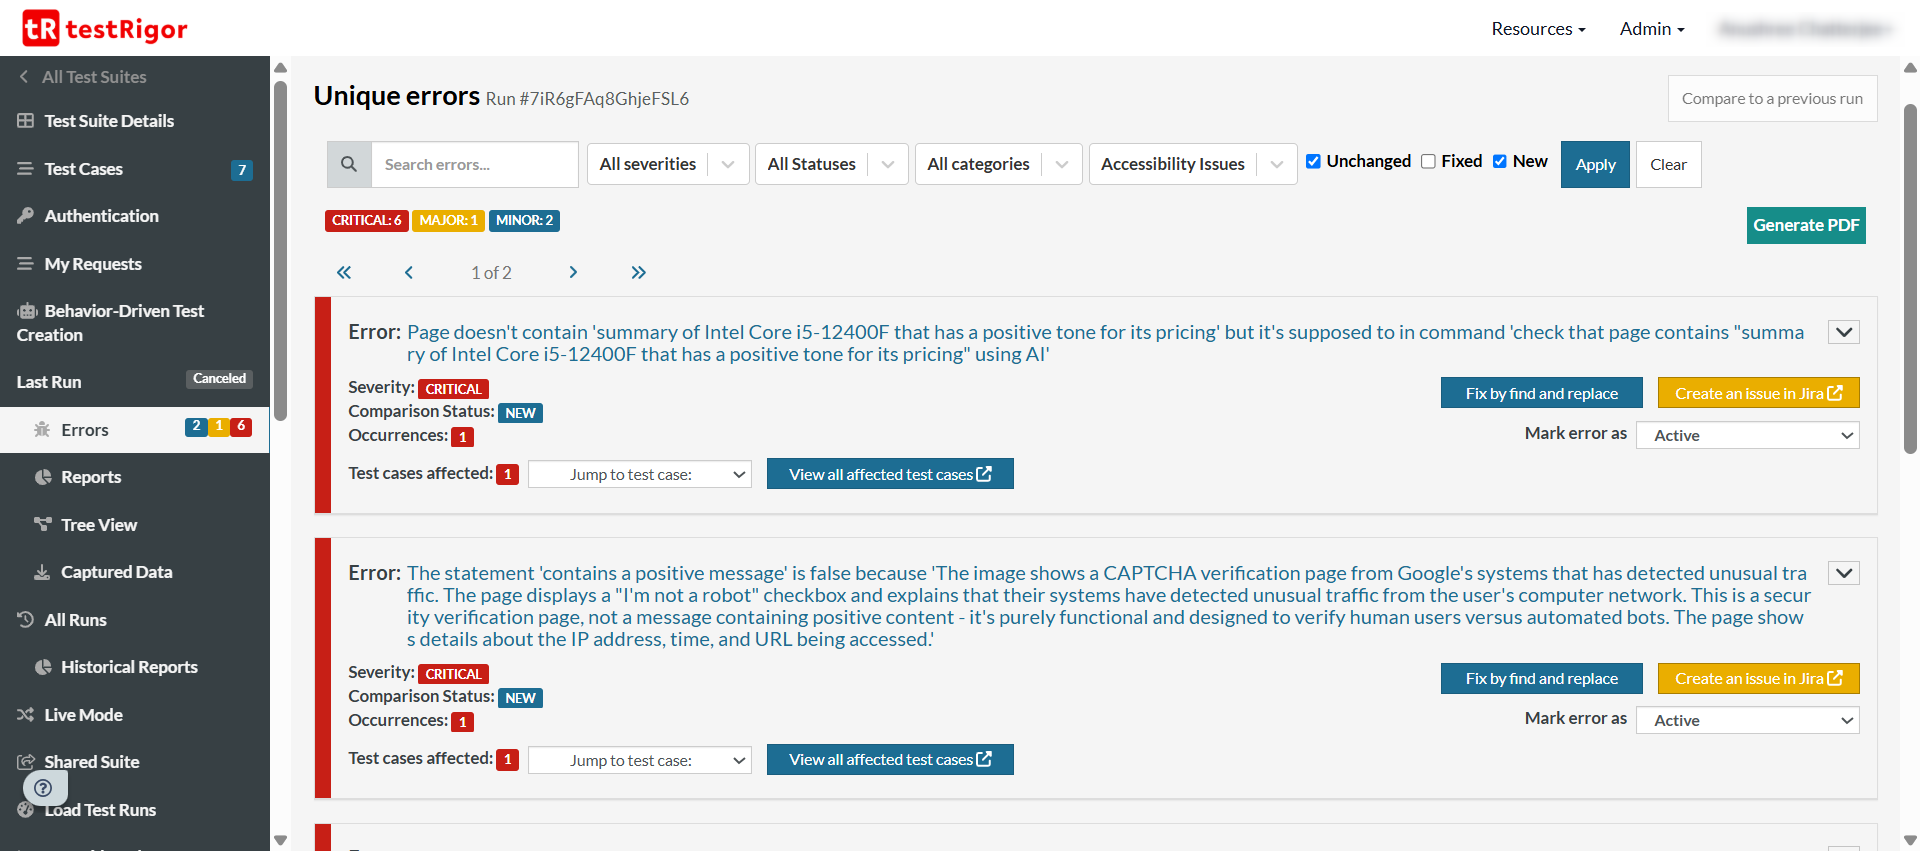The width and height of the screenshot is (1920, 851).
Task: Open the help question mark icon
Action: [43, 788]
